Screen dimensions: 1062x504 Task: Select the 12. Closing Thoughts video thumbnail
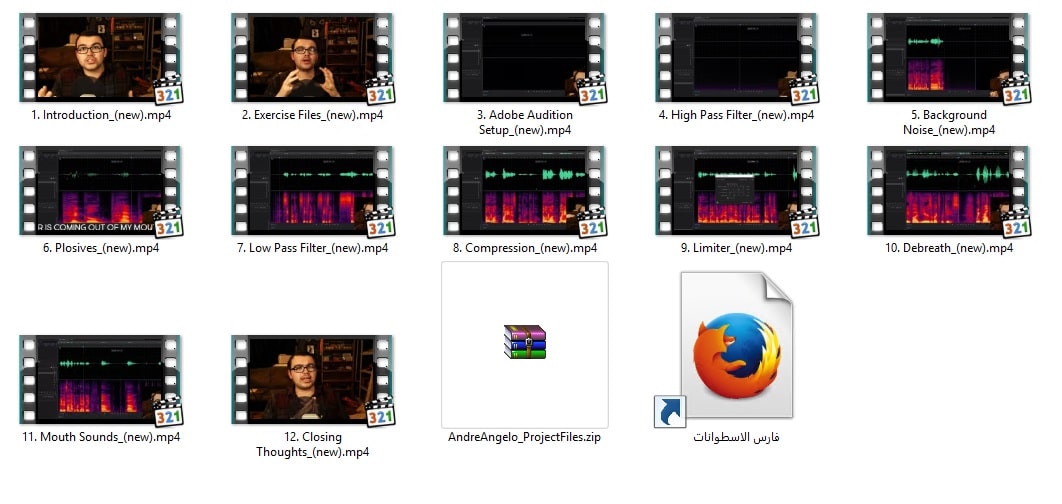[x=312, y=379]
